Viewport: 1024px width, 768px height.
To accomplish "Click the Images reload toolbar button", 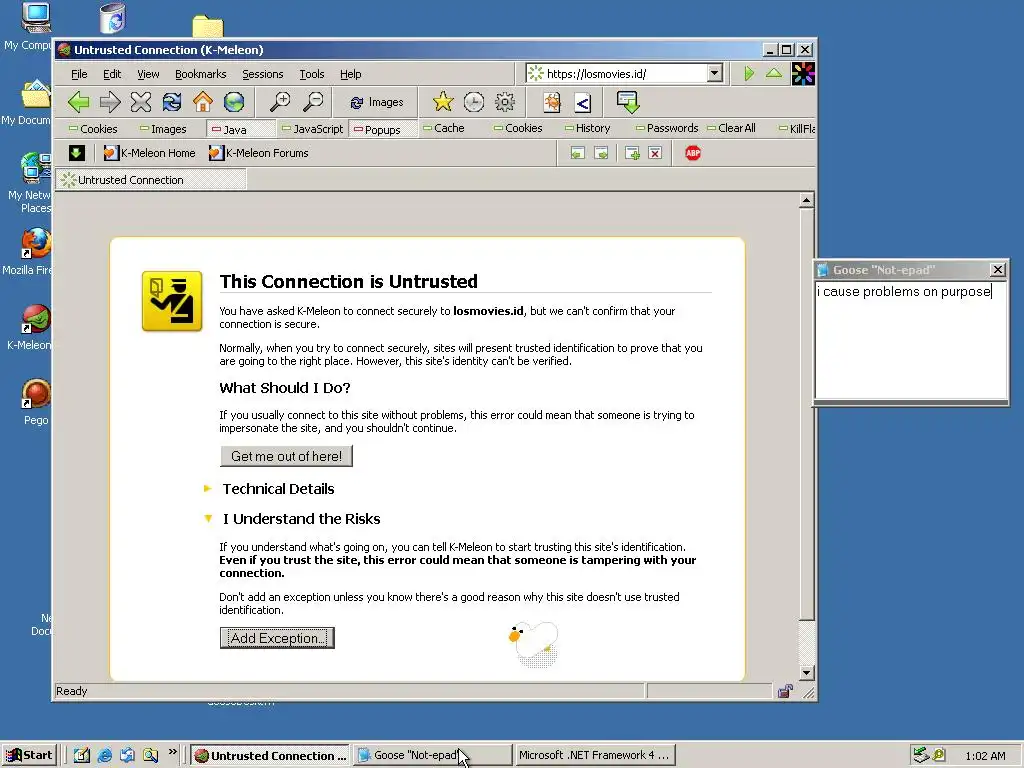I will click(x=376, y=103).
